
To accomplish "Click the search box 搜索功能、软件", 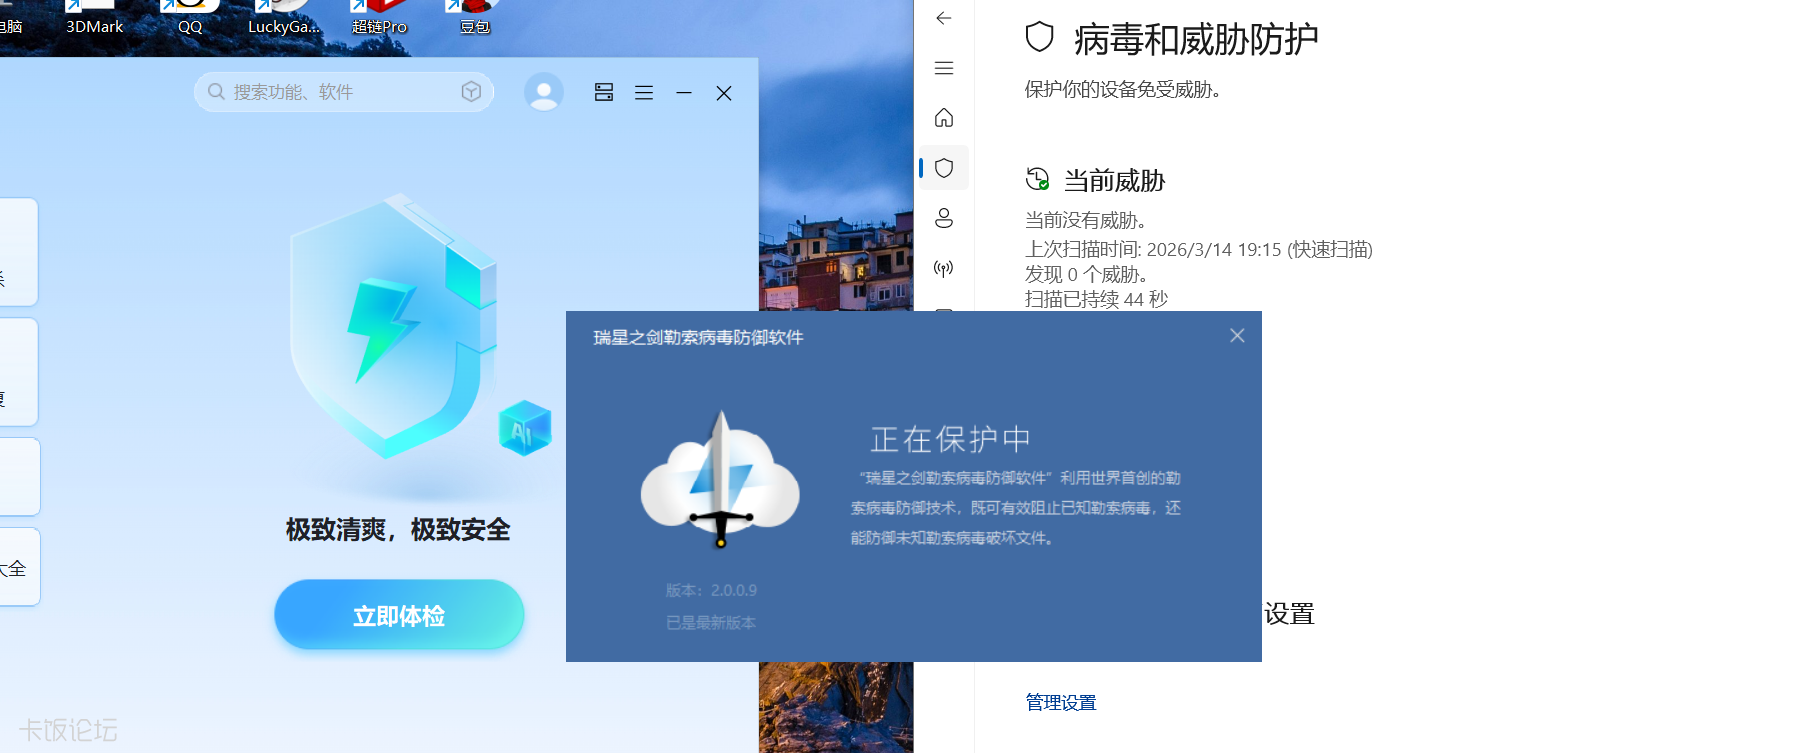I will 343,92.
